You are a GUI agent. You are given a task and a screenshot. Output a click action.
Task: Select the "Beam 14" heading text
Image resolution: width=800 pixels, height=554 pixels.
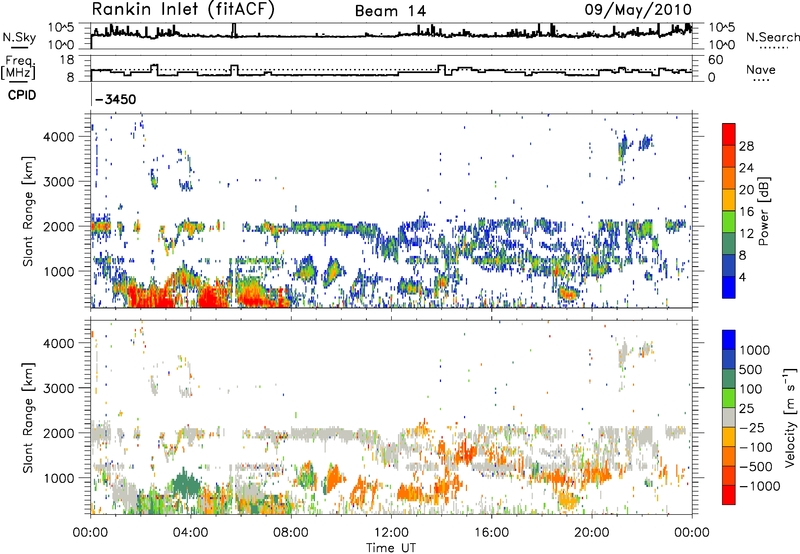390,11
